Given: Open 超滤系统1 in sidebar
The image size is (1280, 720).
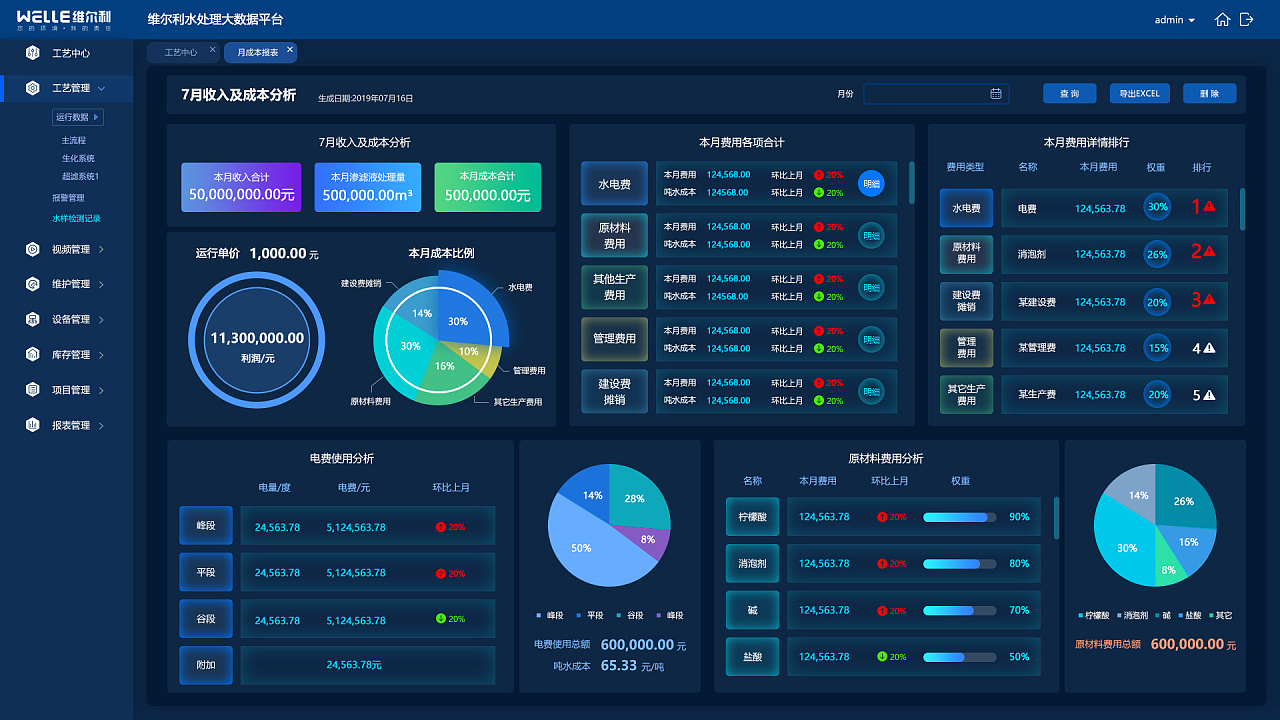Looking at the screenshot, I should (x=81, y=176).
